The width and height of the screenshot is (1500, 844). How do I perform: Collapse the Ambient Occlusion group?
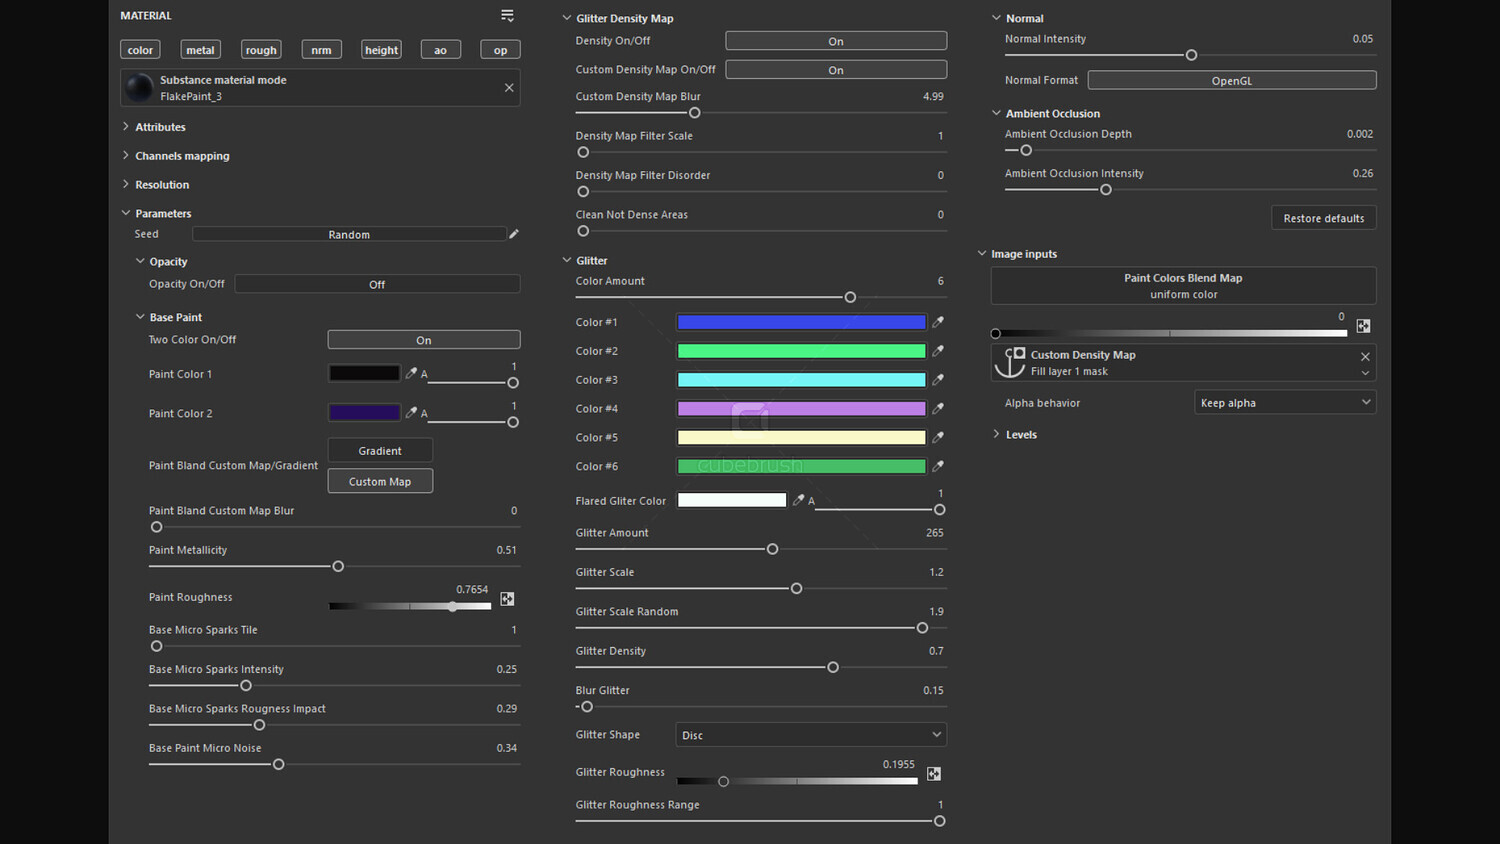coord(996,113)
